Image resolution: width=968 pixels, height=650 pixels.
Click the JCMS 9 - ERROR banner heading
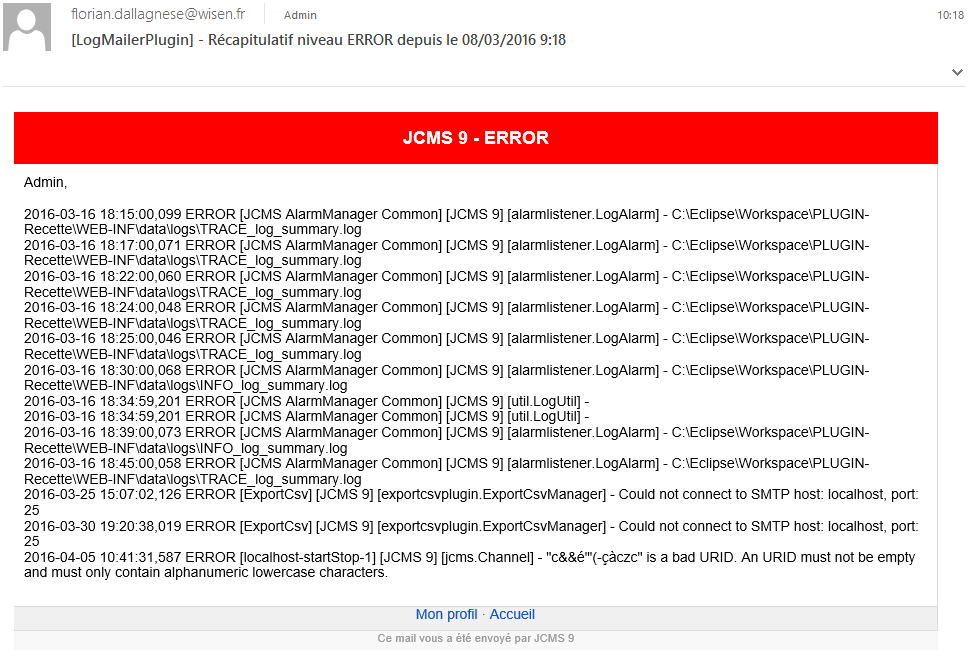point(475,138)
